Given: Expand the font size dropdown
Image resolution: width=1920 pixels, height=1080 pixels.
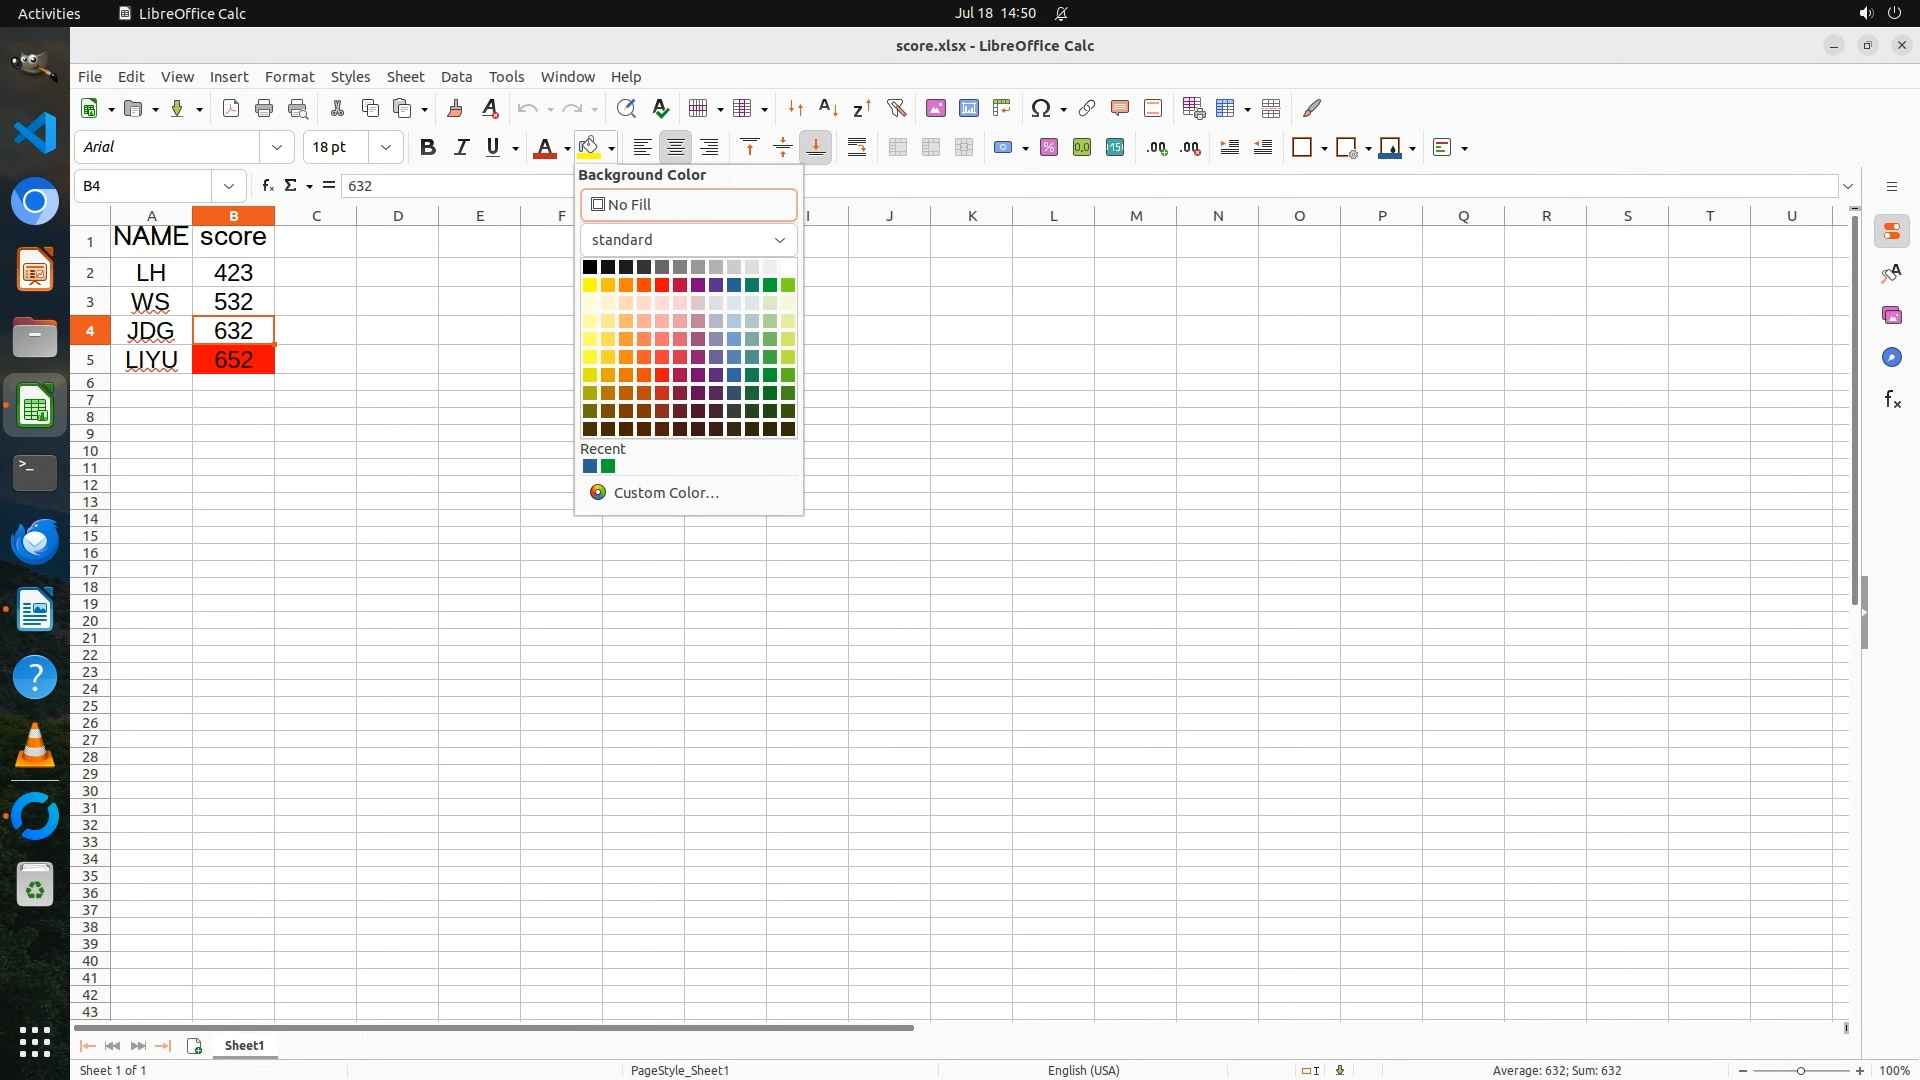Looking at the screenshot, I should (386, 148).
